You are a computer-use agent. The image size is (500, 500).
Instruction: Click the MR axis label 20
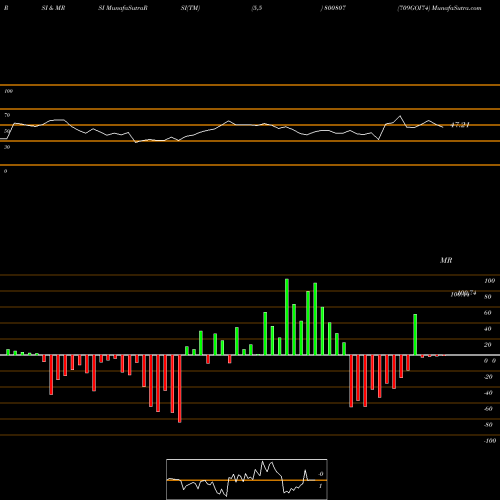(488, 345)
